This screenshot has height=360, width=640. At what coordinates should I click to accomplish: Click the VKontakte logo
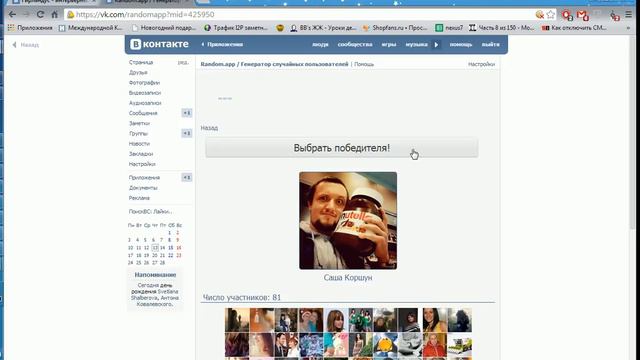160,44
